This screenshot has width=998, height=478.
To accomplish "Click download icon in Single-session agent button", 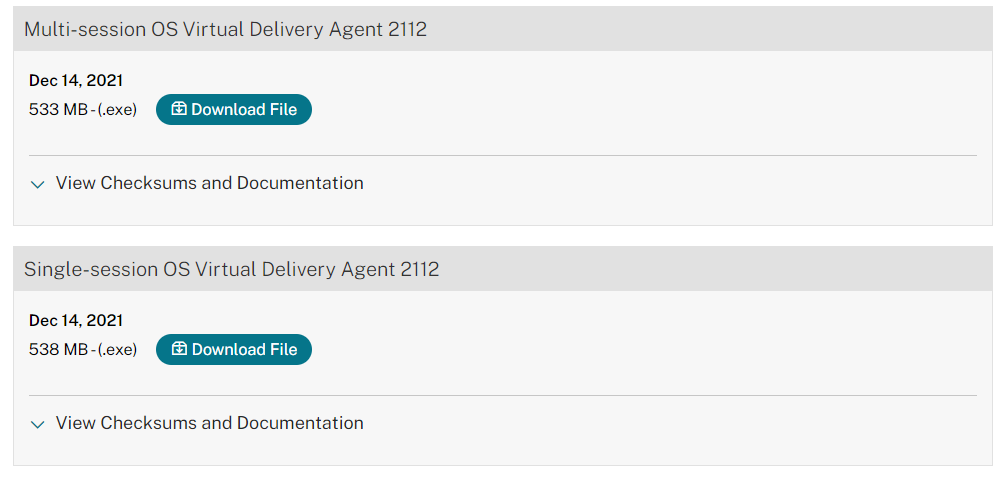I will 179,349.
